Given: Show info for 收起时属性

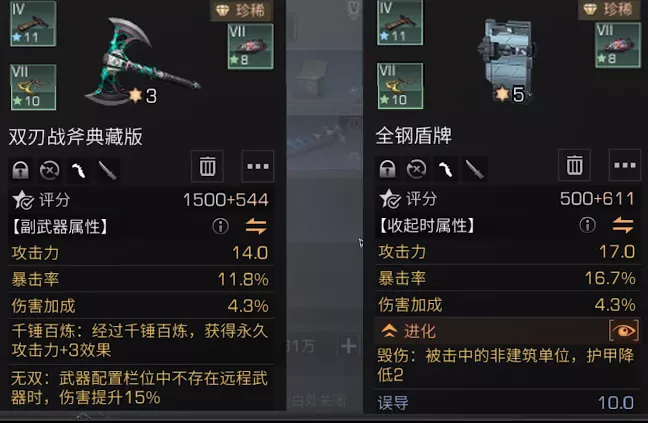Looking at the screenshot, I should tap(587, 225).
